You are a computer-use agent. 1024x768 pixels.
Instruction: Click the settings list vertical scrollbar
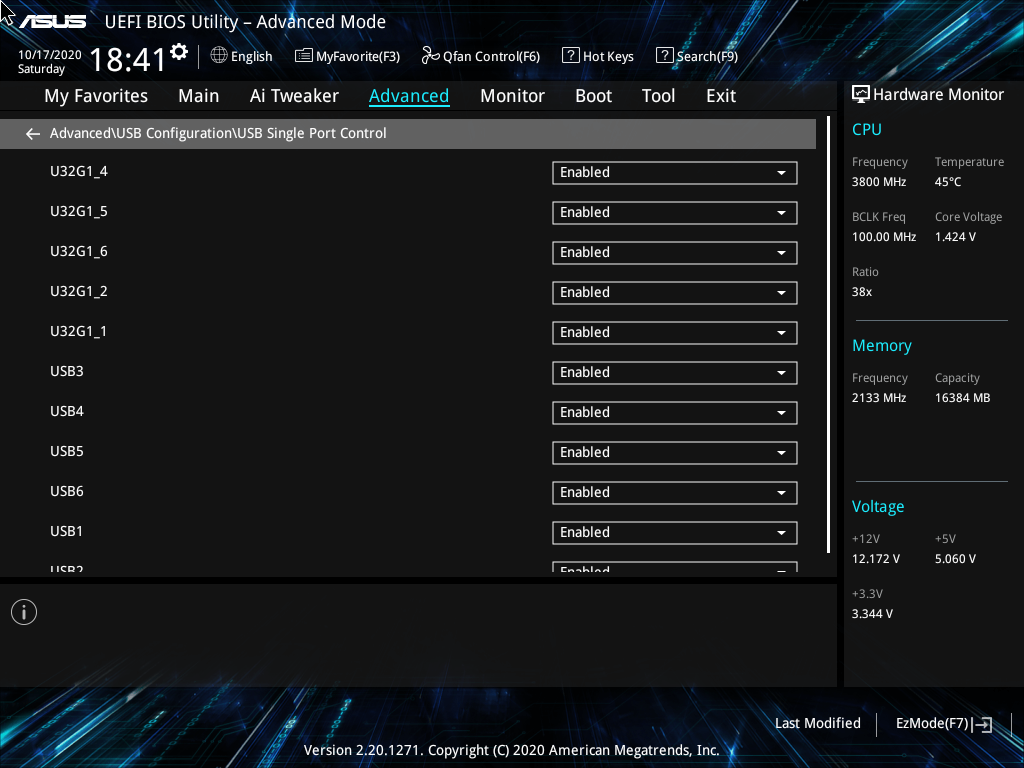coord(828,335)
